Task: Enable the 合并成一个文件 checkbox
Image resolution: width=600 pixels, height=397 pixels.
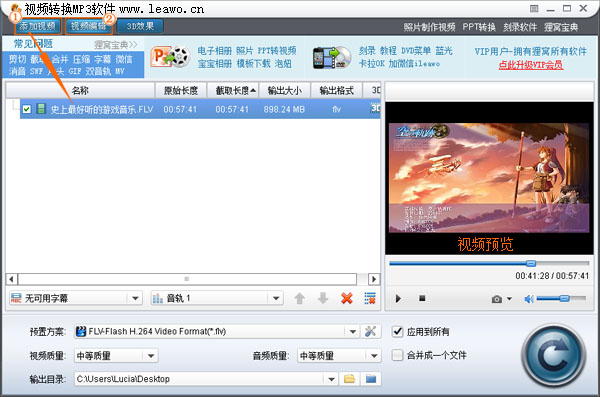Action: (398, 355)
